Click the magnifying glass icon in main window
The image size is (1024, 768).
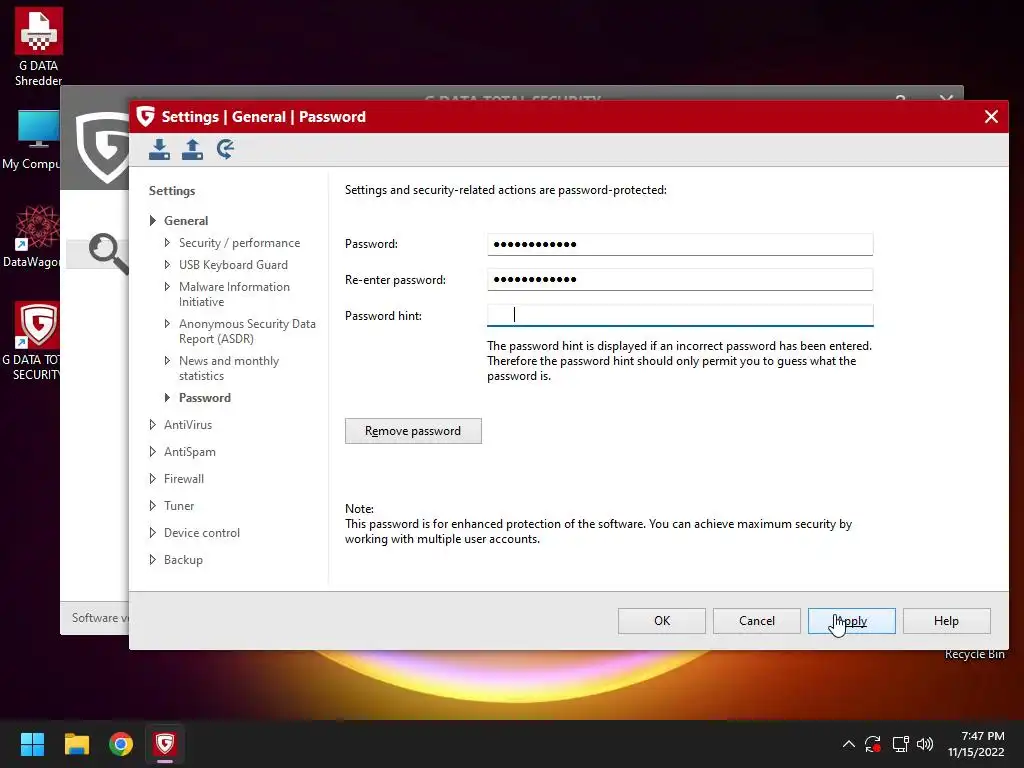tap(108, 252)
